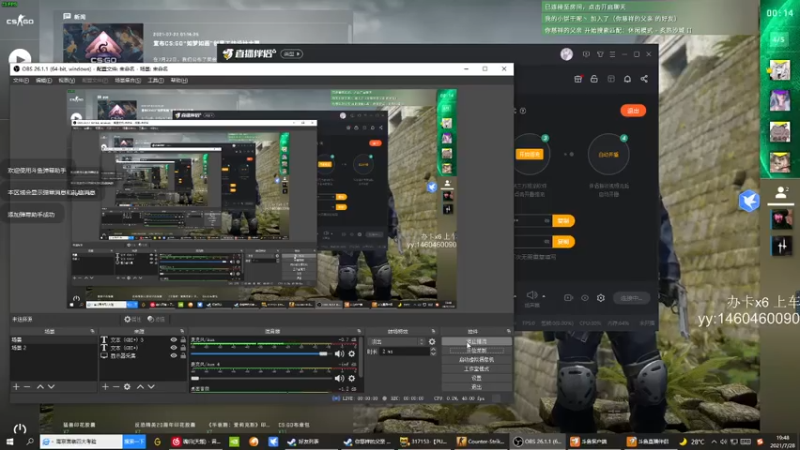Open the hamburger menu in streaming companion
Viewport: 800px width, 450px height.
(x=612, y=54)
